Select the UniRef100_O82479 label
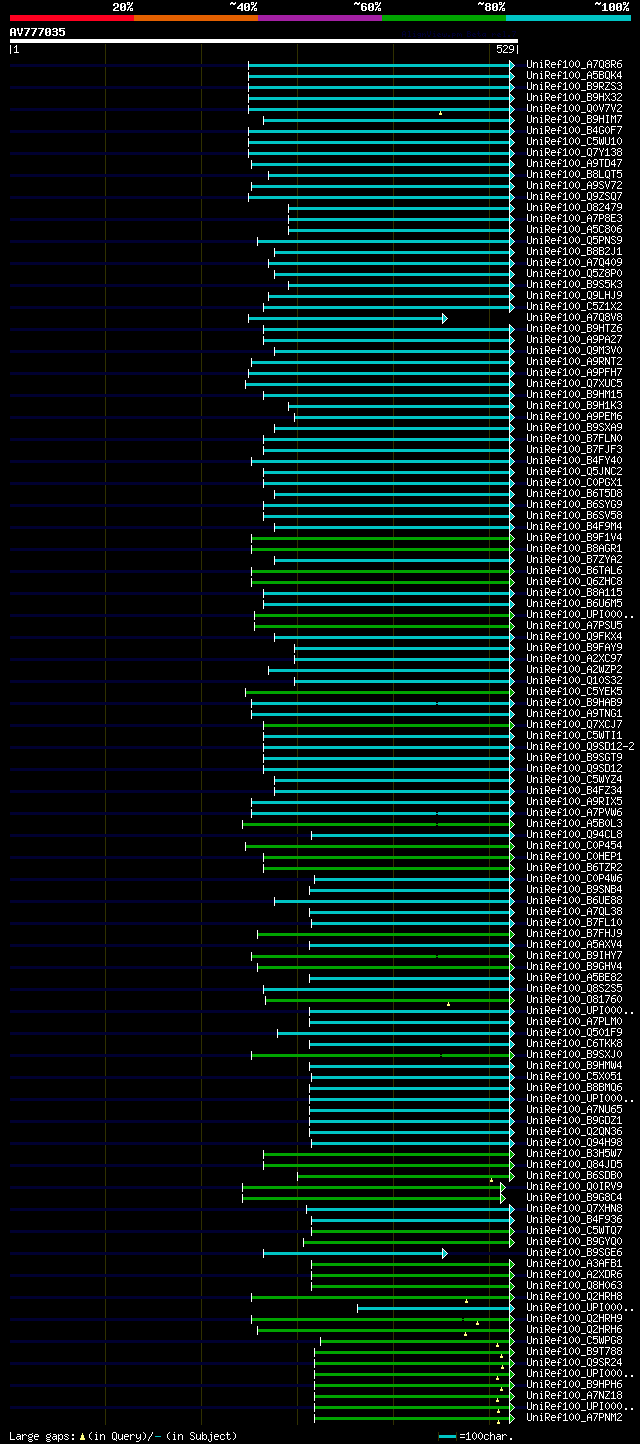The height and width of the screenshot is (1444, 640). tap(574, 208)
